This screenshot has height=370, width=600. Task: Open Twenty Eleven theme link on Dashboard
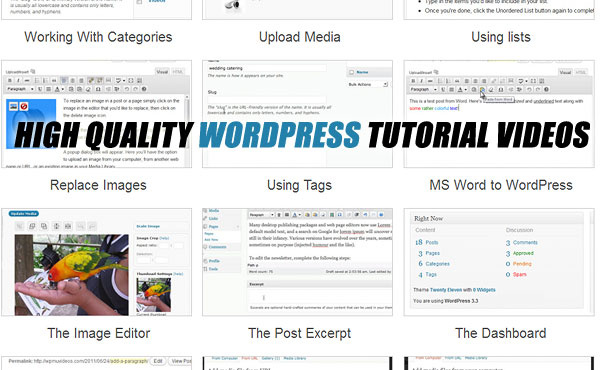pyautogui.click(x=446, y=290)
